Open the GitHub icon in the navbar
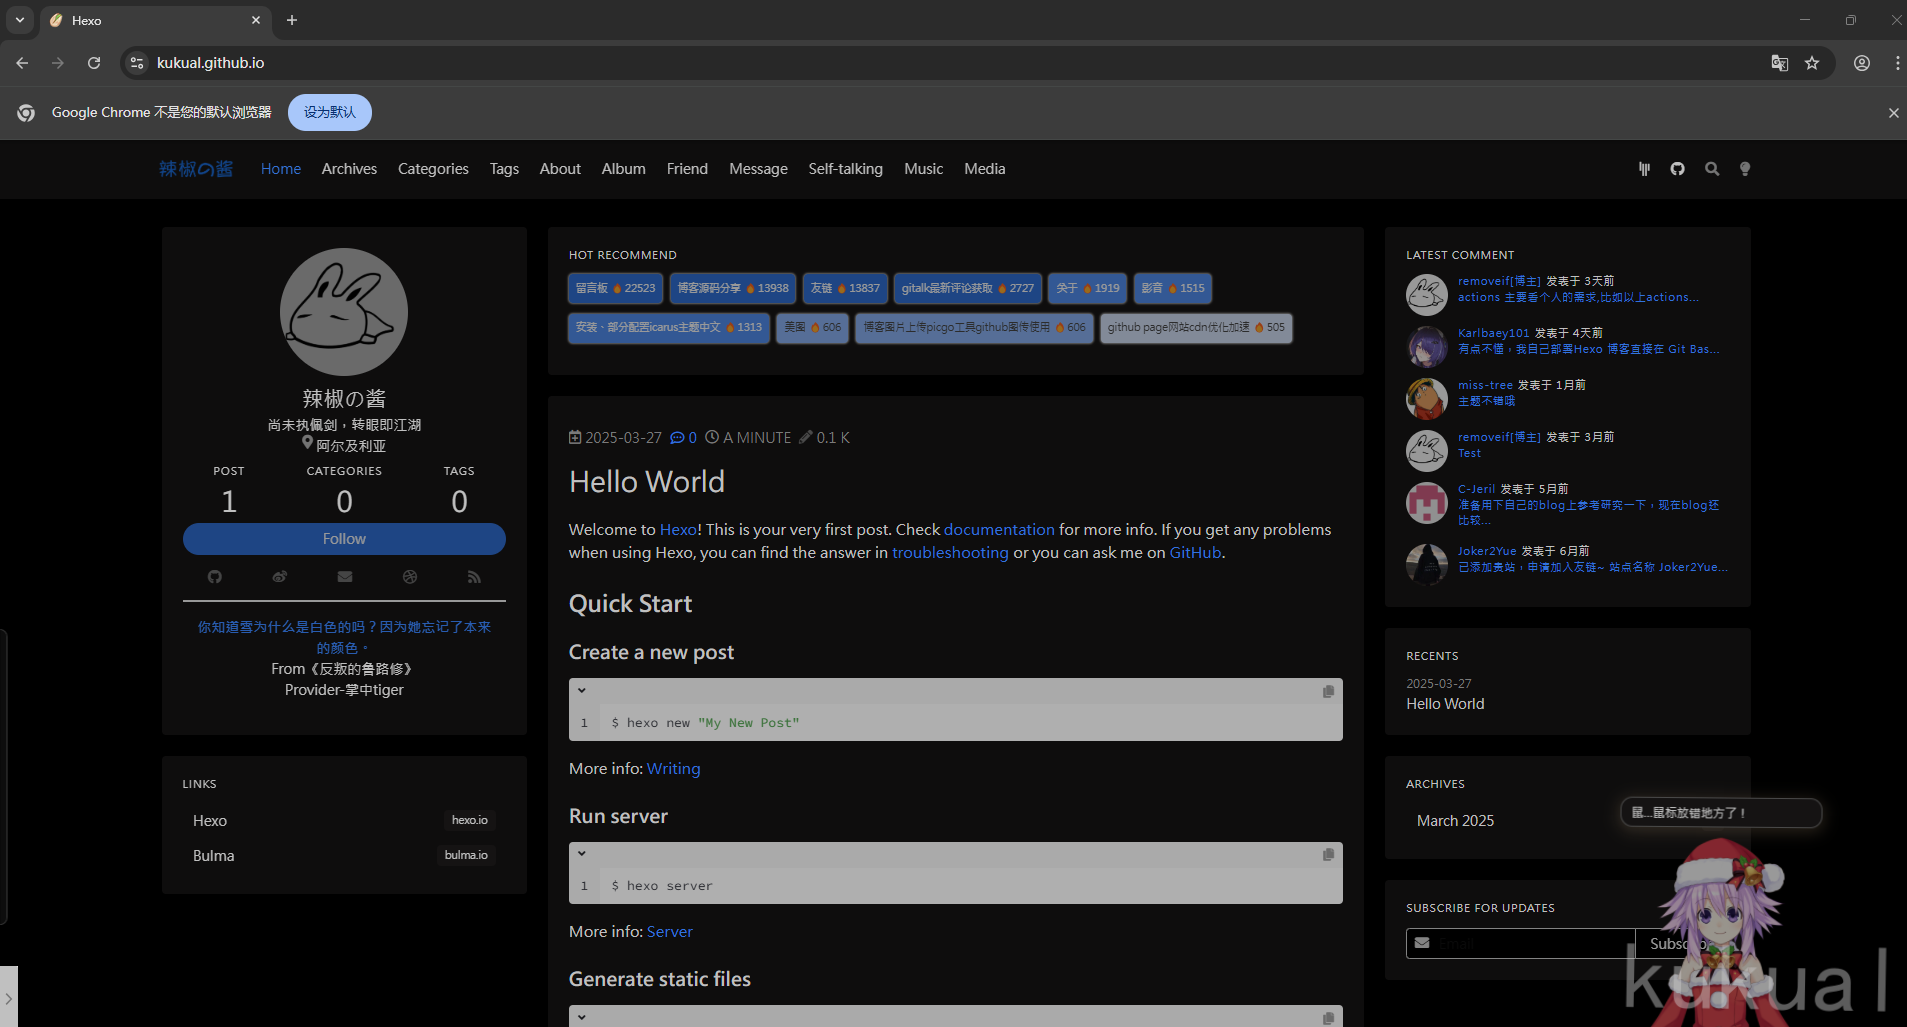 (1678, 169)
